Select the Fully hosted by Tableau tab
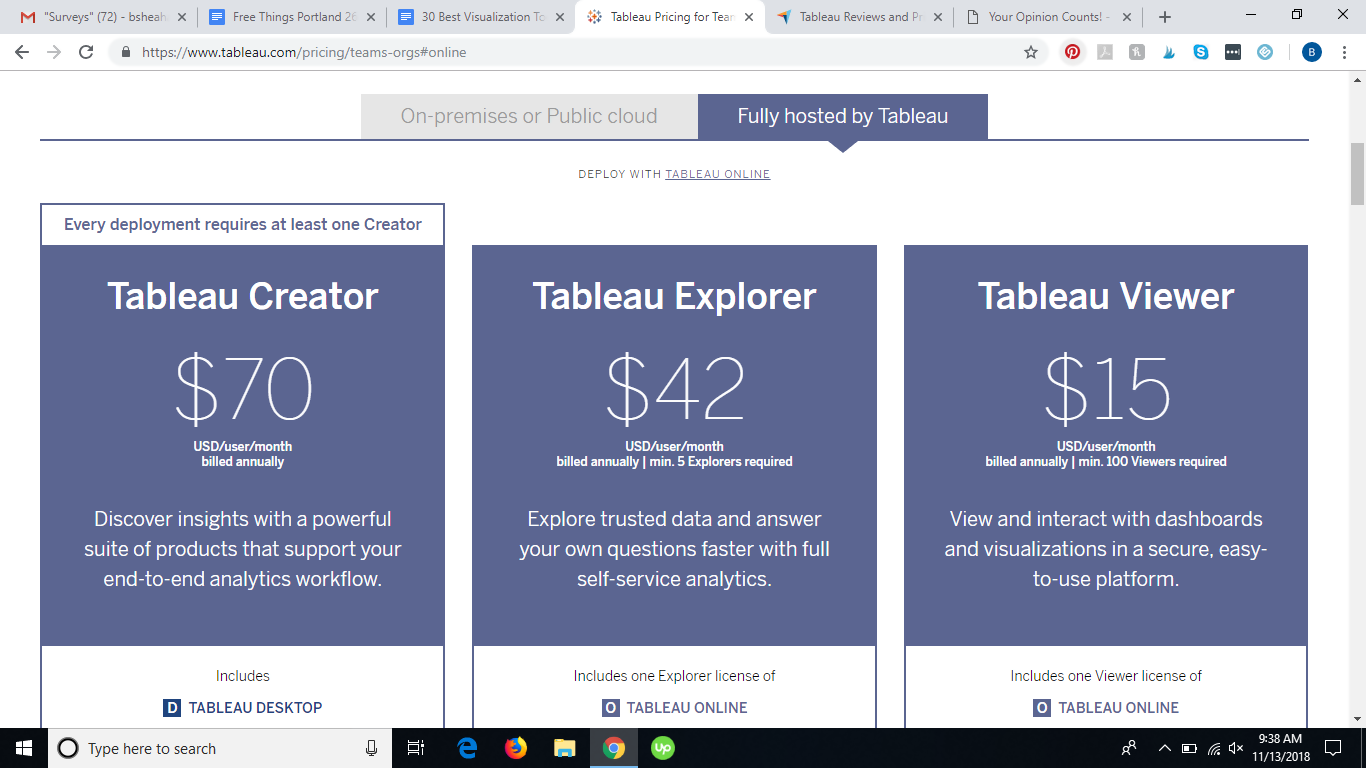The image size is (1366, 768). tap(843, 116)
